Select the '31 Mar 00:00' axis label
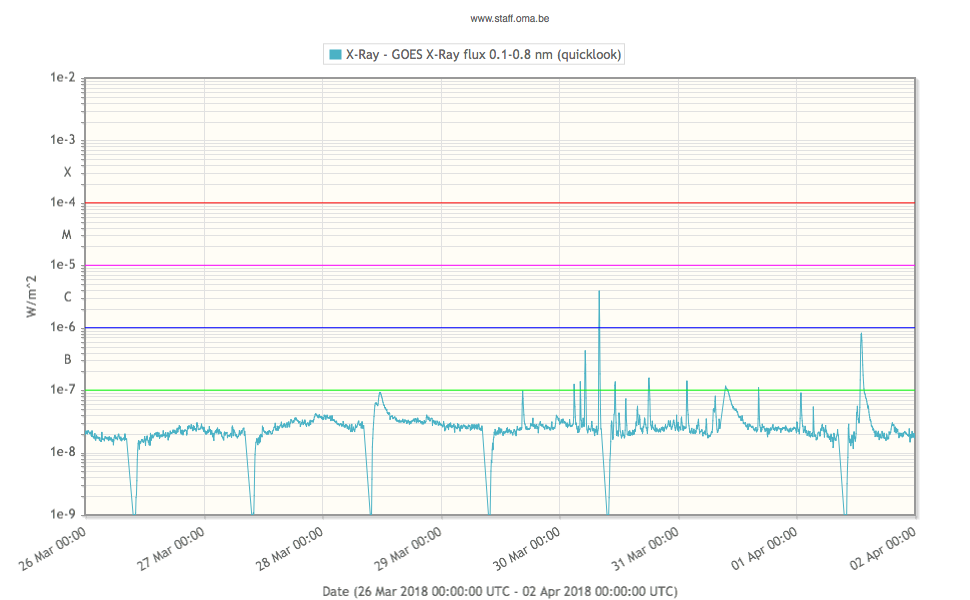The image size is (970, 600). click(x=646, y=549)
